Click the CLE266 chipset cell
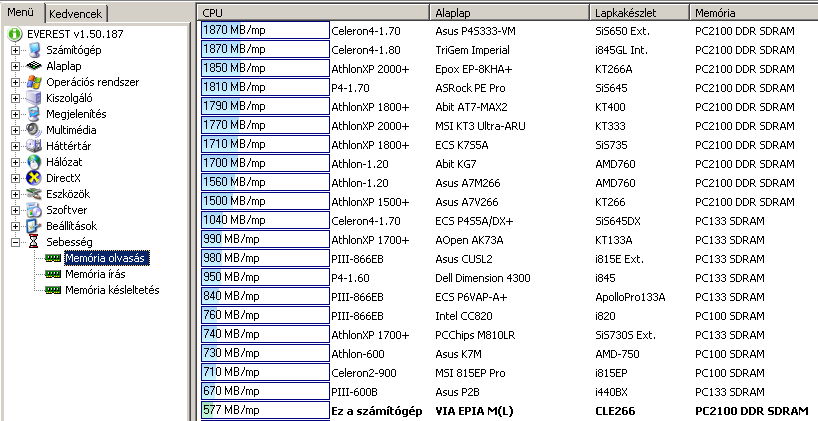818x421 pixels. (615, 411)
